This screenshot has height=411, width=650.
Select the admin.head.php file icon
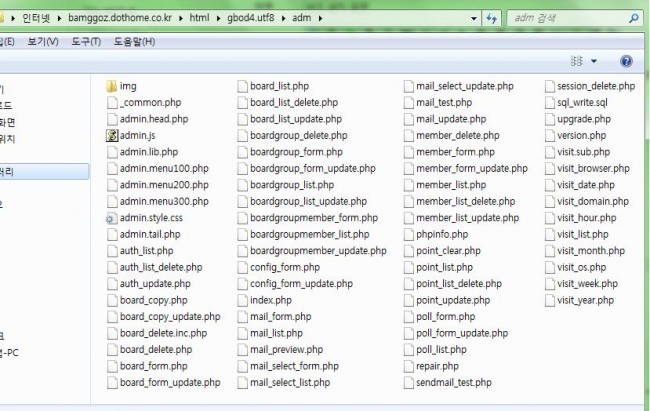(112, 119)
